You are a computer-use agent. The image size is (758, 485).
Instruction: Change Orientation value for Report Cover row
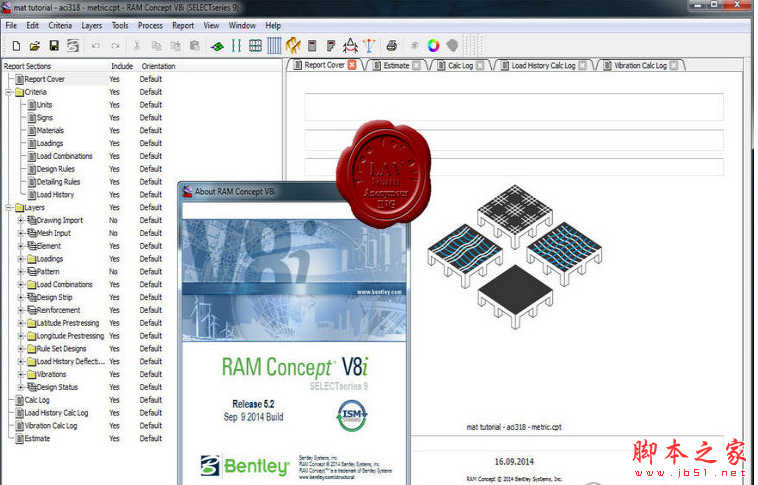(151, 79)
